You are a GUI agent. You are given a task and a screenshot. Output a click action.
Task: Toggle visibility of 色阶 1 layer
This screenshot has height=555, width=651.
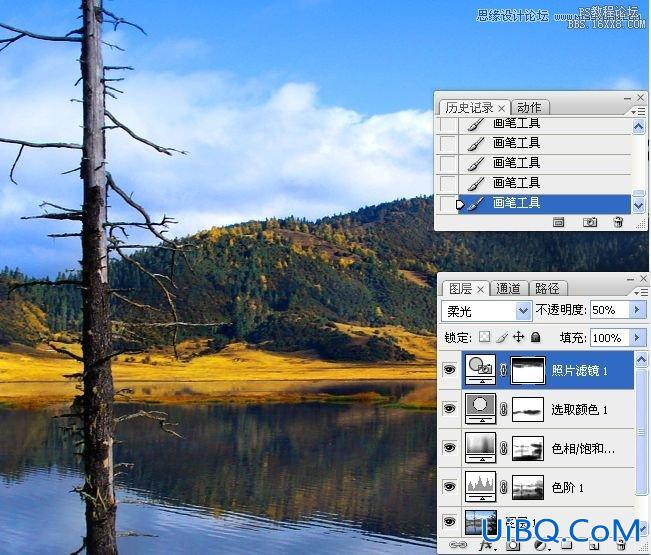(449, 486)
